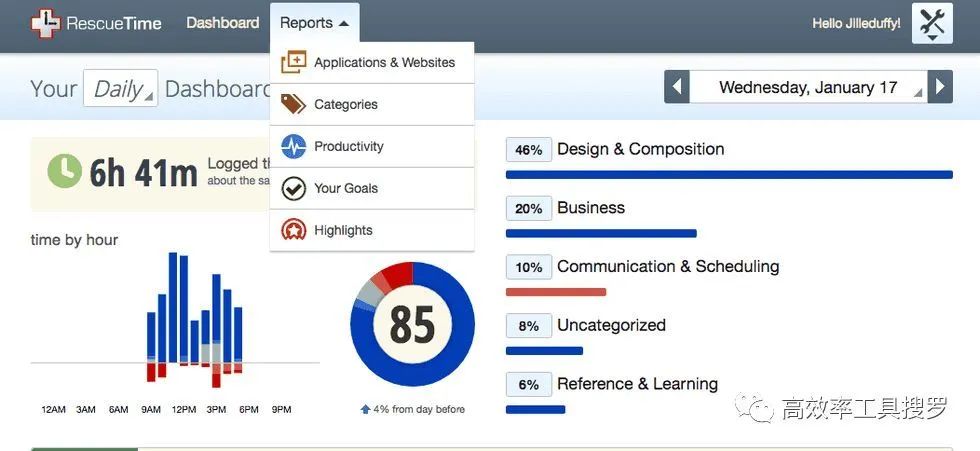
Task: Open the Dashboard nav item
Action: point(222,23)
